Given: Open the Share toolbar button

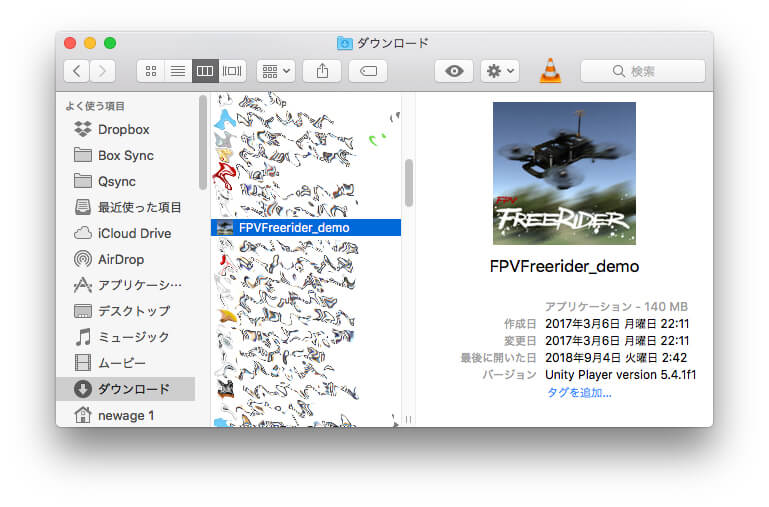Looking at the screenshot, I should pyautogui.click(x=322, y=71).
